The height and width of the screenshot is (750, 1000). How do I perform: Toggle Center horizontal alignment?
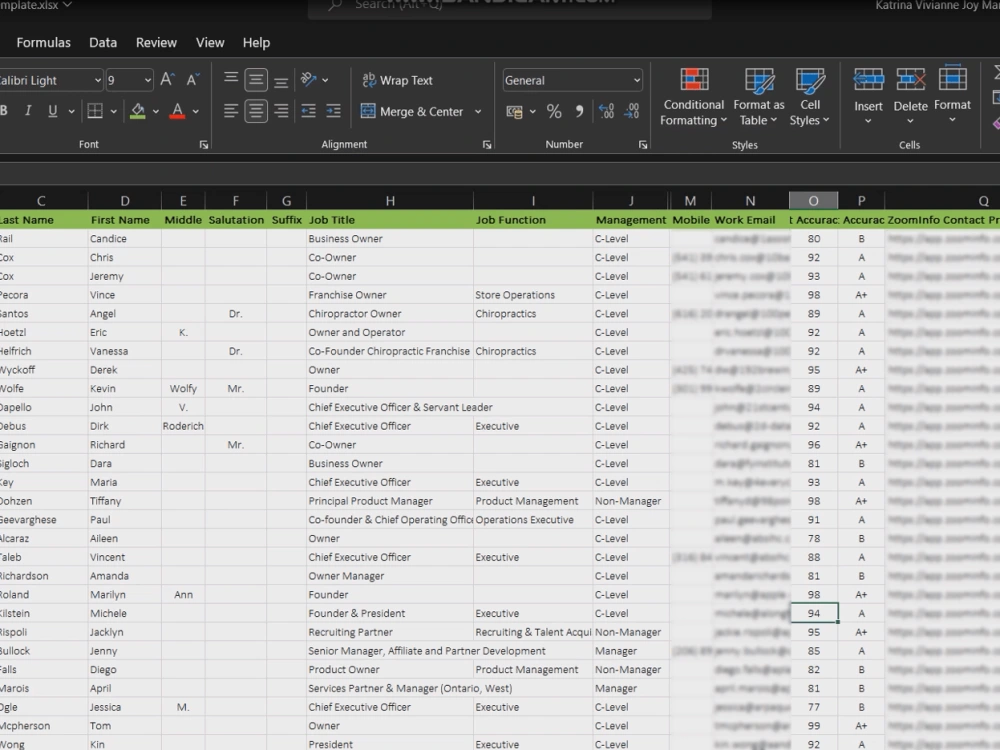coord(256,111)
